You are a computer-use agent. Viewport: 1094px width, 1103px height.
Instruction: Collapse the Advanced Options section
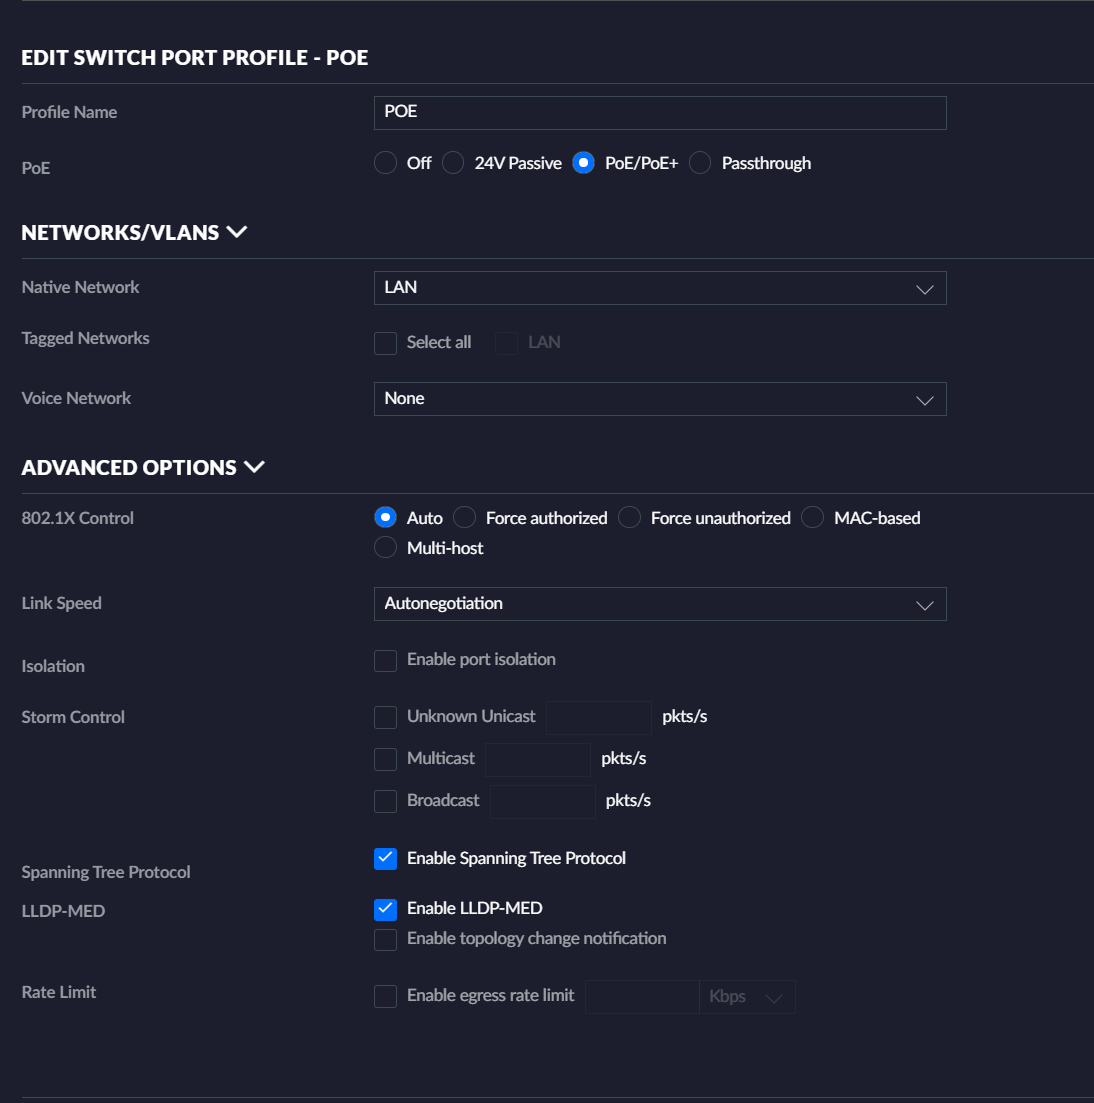click(x=255, y=467)
